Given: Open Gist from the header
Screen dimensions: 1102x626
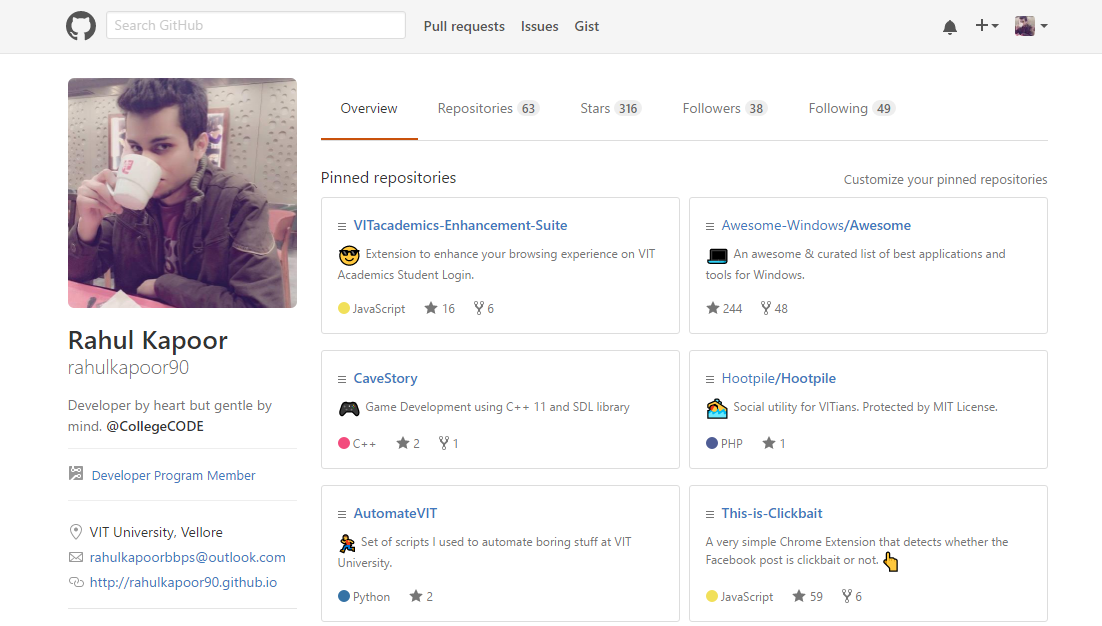Looking at the screenshot, I should click(x=586, y=26).
